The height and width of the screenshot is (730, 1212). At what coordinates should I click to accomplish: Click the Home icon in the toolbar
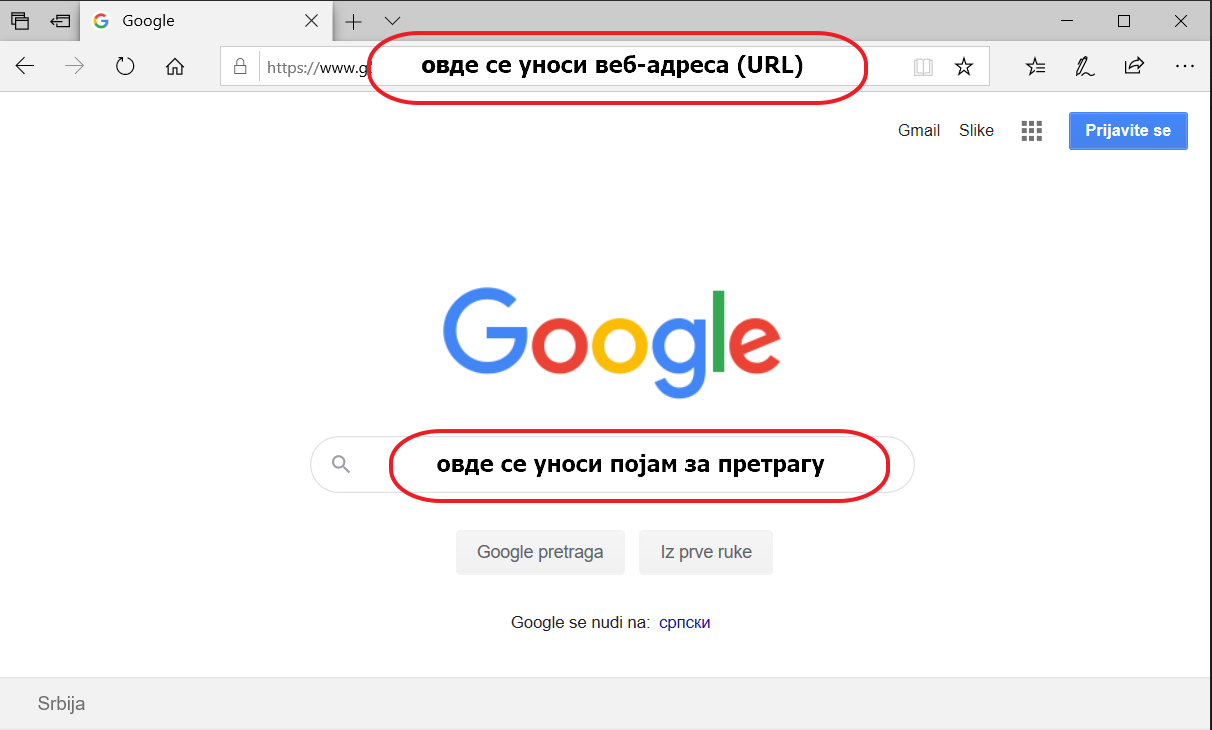(175, 66)
